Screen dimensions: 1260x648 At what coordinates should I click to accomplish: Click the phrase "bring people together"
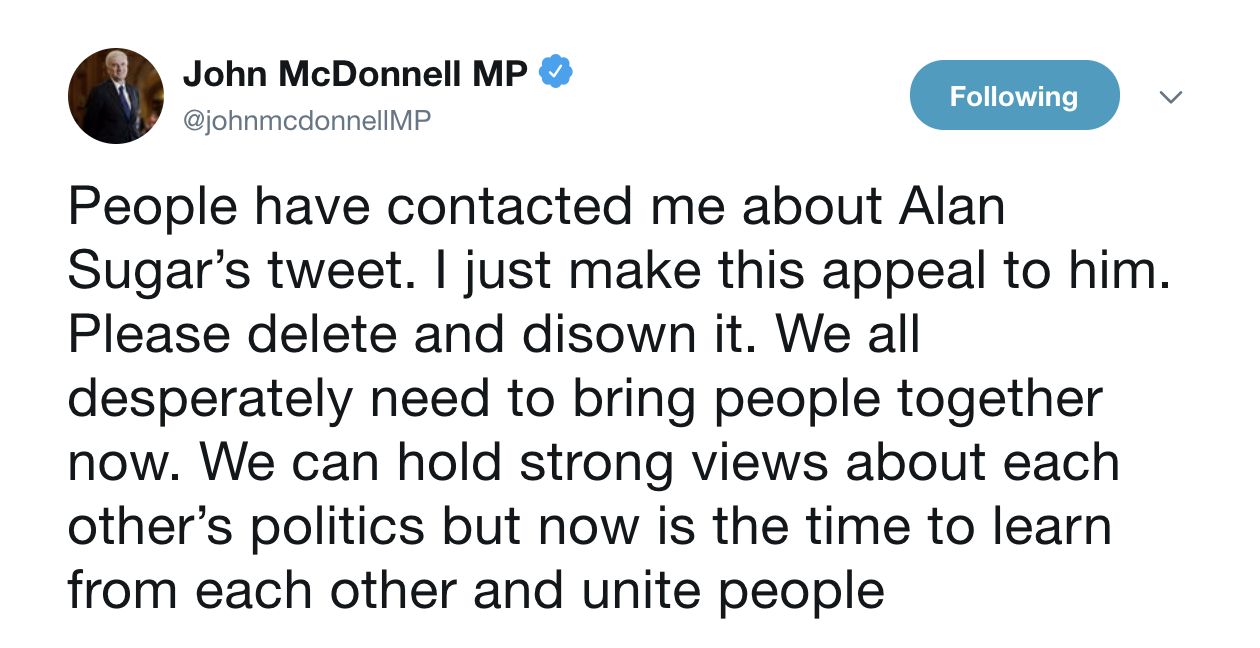click(837, 399)
